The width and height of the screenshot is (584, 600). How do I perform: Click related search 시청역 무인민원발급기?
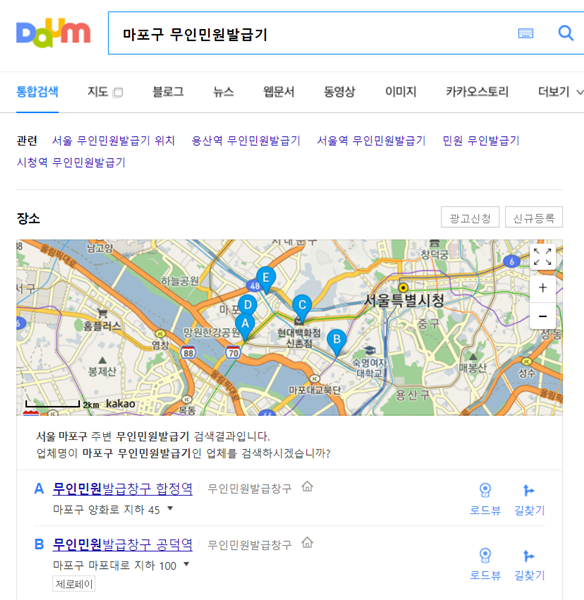(71, 162)
